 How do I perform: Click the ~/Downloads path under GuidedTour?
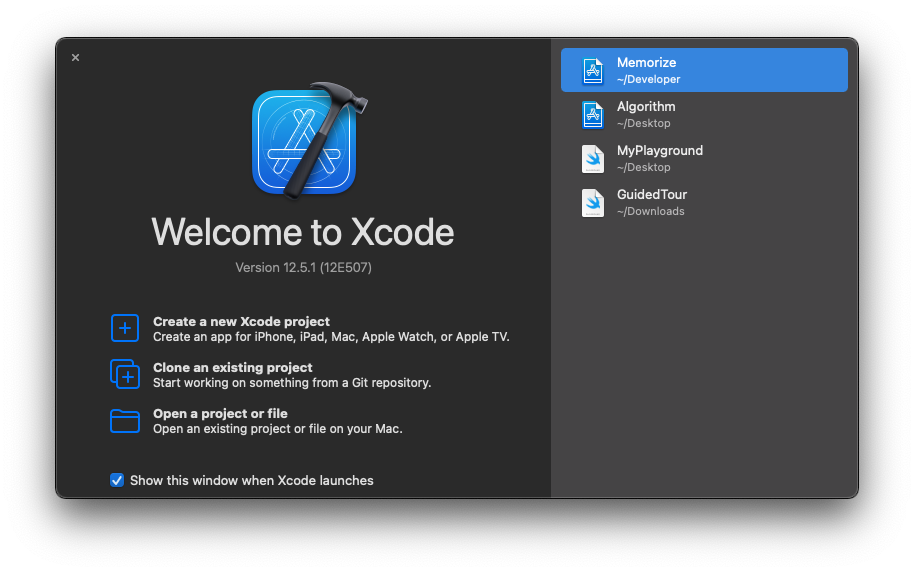651,211
